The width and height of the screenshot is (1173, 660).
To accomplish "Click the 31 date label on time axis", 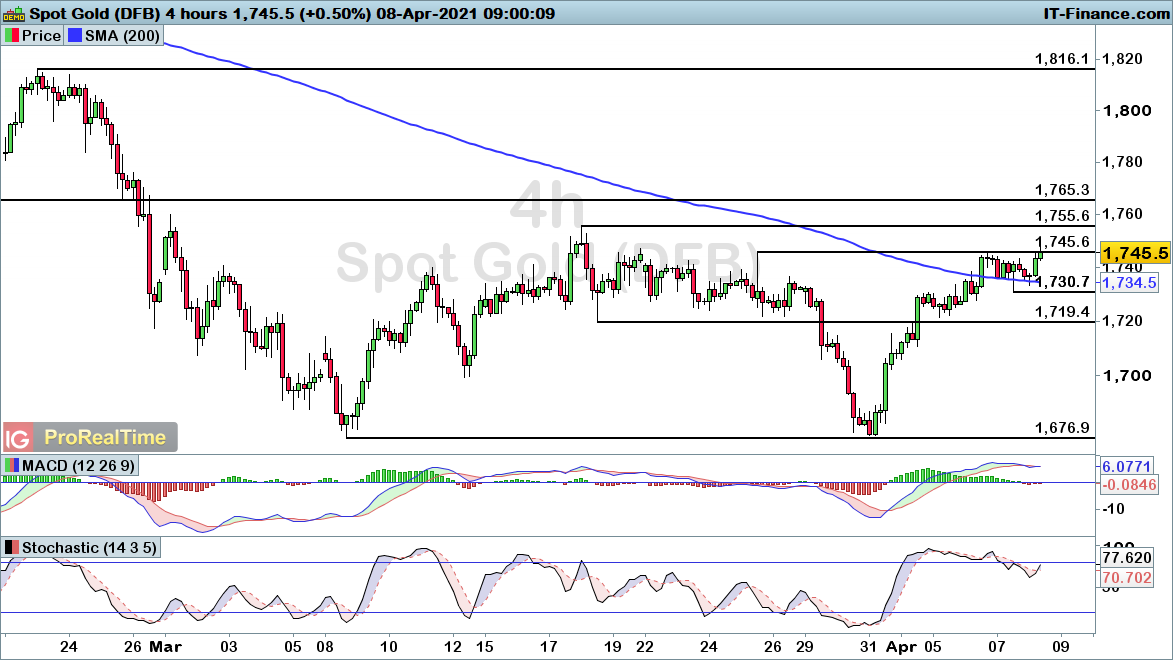I will pyautogui.click(x=868, y=647).
